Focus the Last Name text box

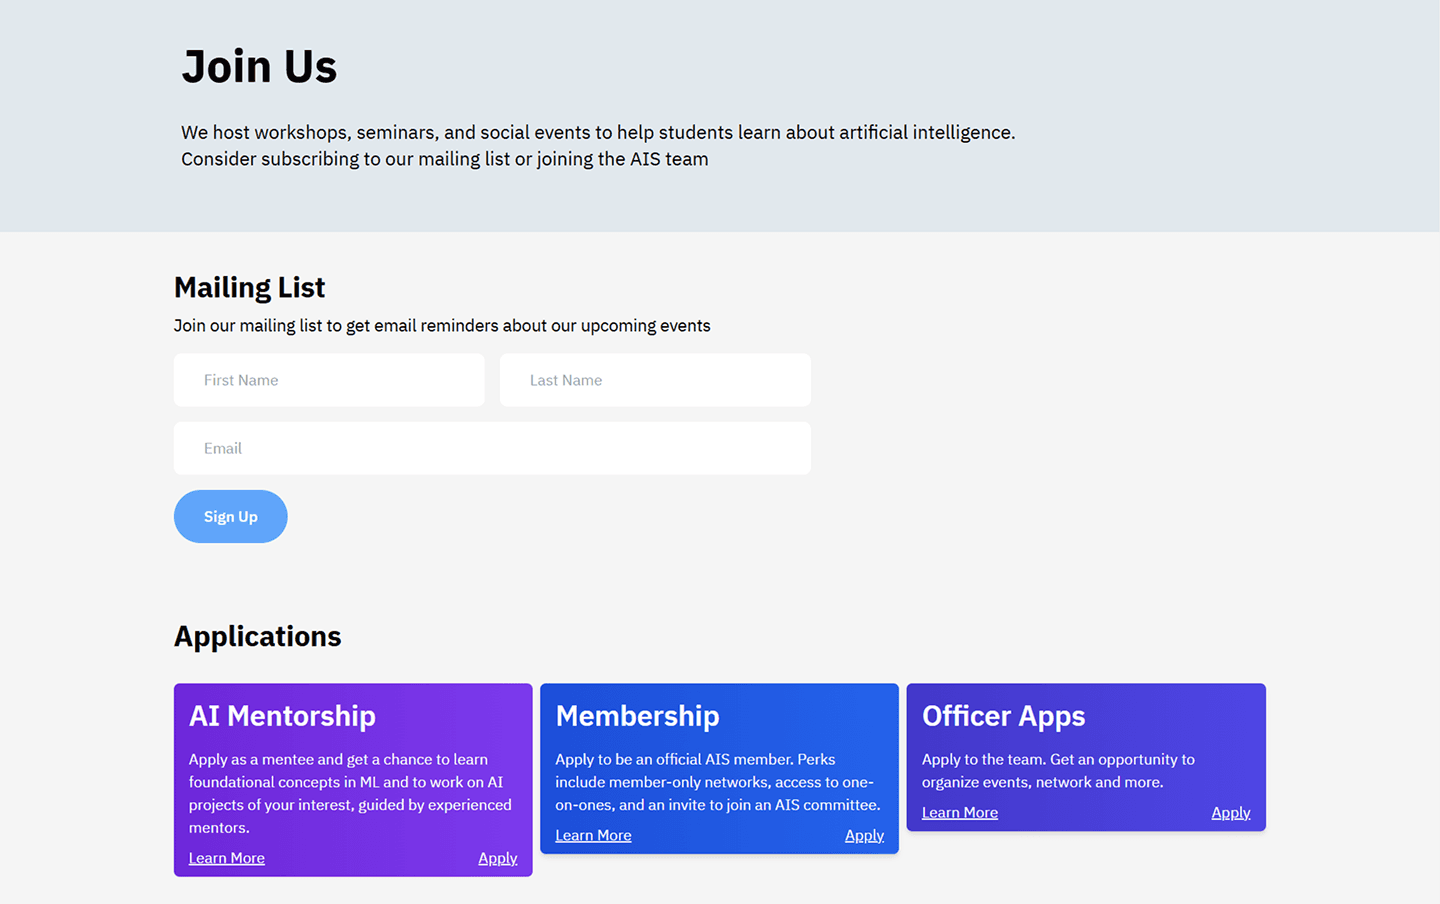(x=655, y=380)
